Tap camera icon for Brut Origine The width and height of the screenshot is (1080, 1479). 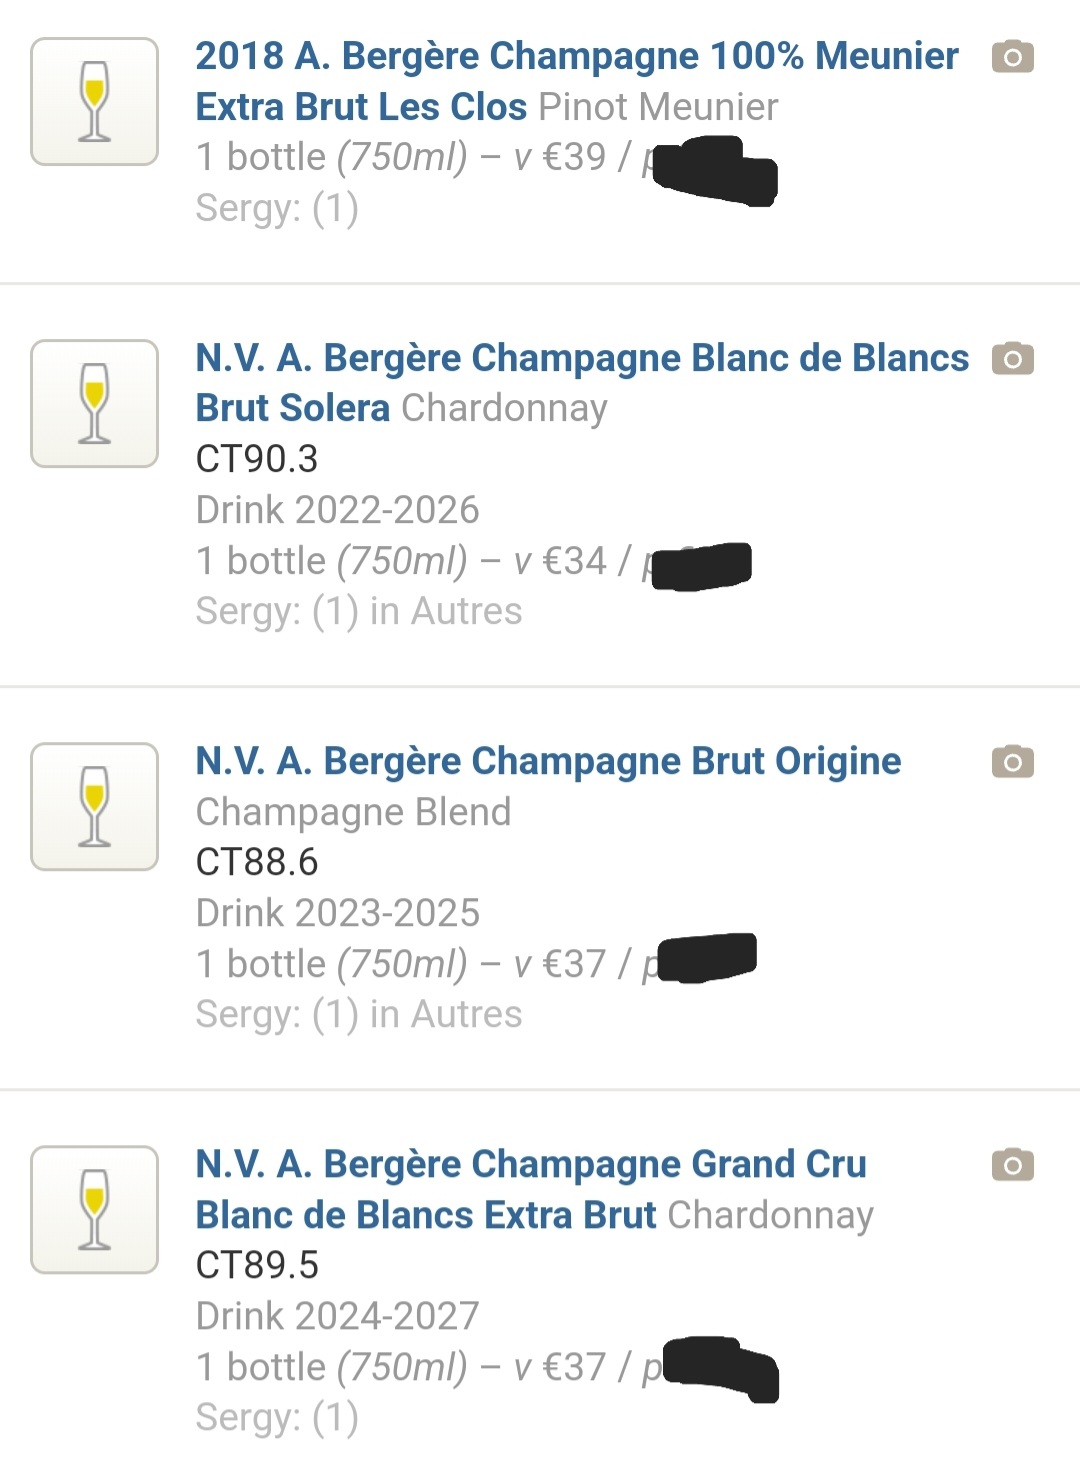point(1012,762)
